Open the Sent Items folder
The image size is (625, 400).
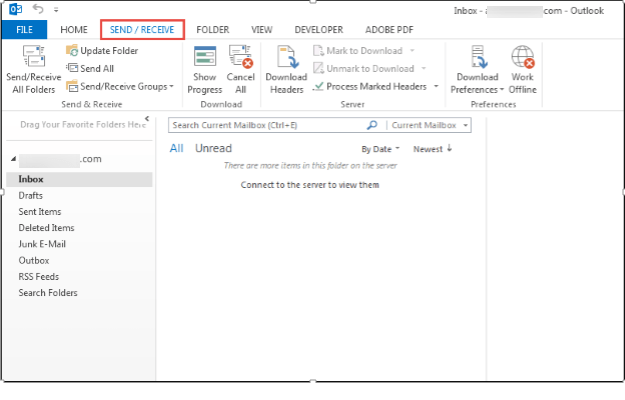point(40,212)
